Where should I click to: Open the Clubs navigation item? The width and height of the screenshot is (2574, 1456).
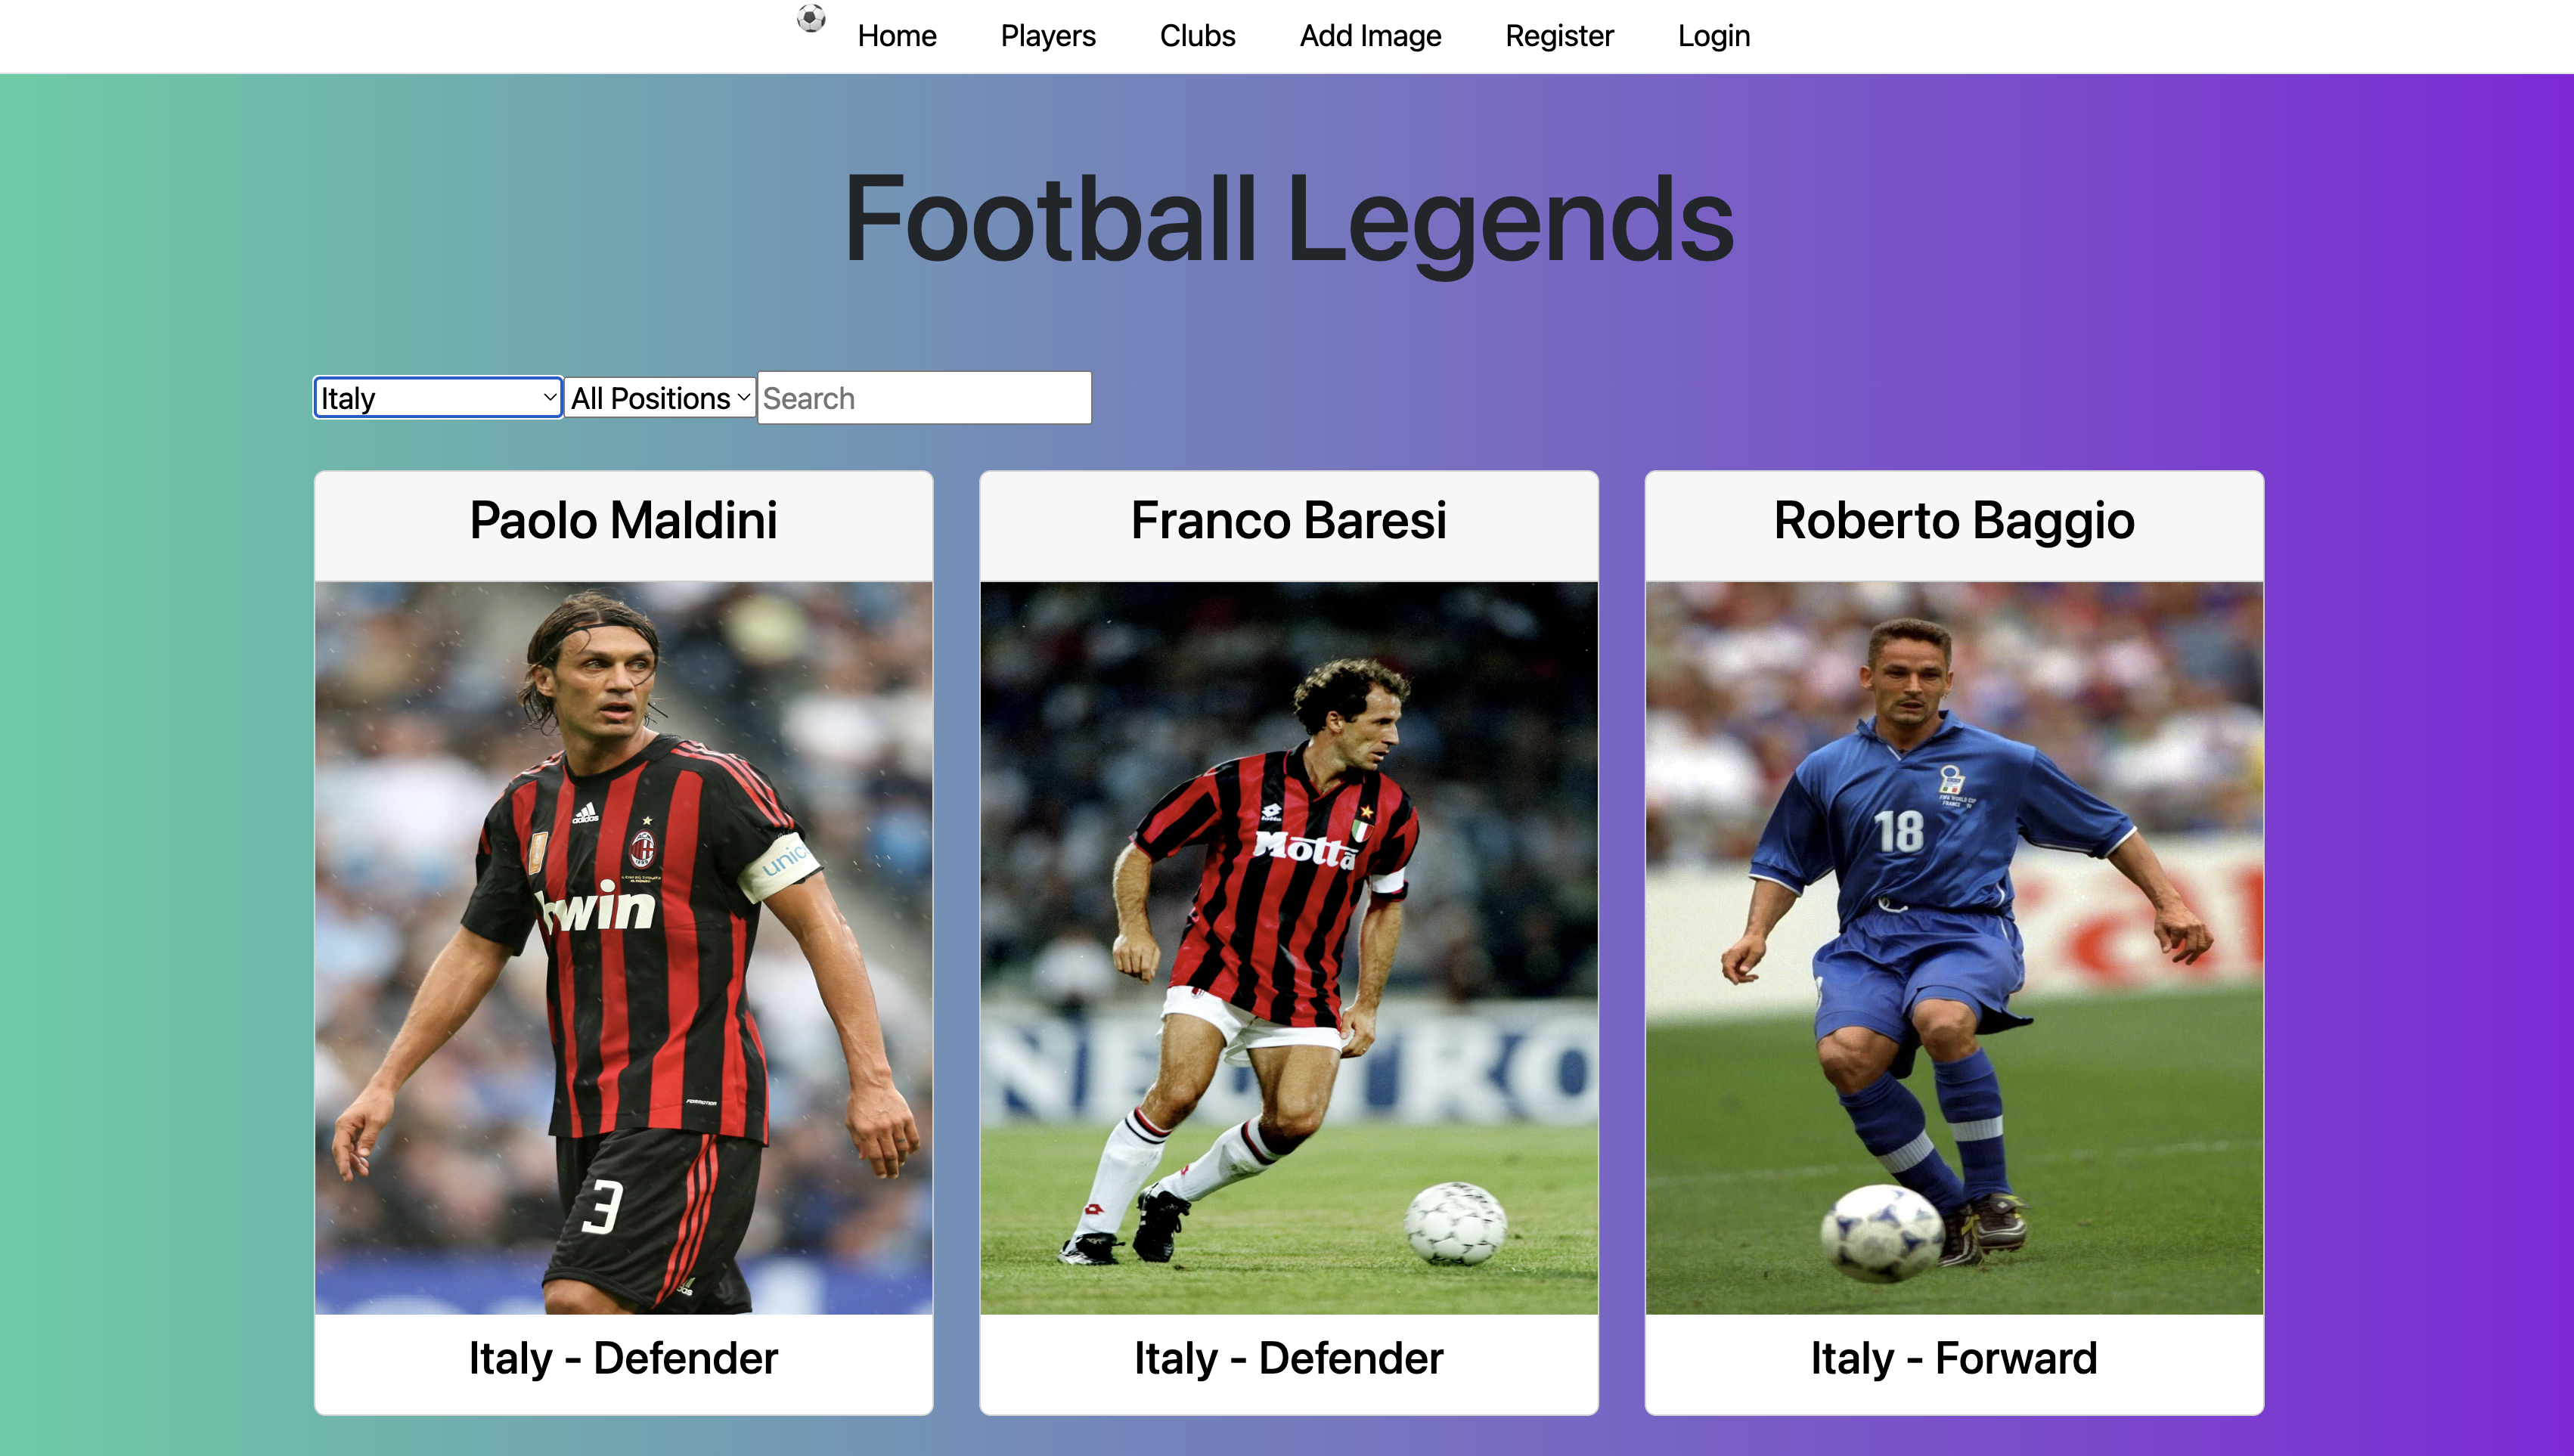point(1197,36)
